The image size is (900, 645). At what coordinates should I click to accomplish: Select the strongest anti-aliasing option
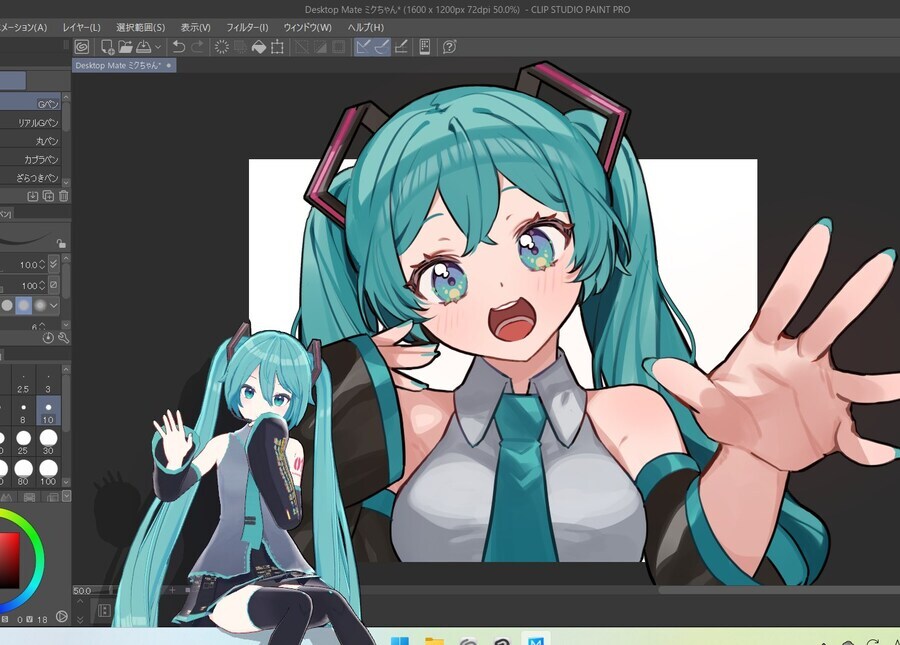(x=40, y=306)
